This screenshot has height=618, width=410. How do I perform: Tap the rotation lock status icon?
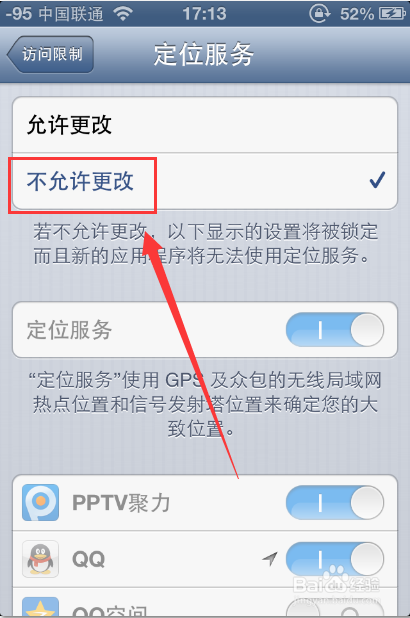319,13
